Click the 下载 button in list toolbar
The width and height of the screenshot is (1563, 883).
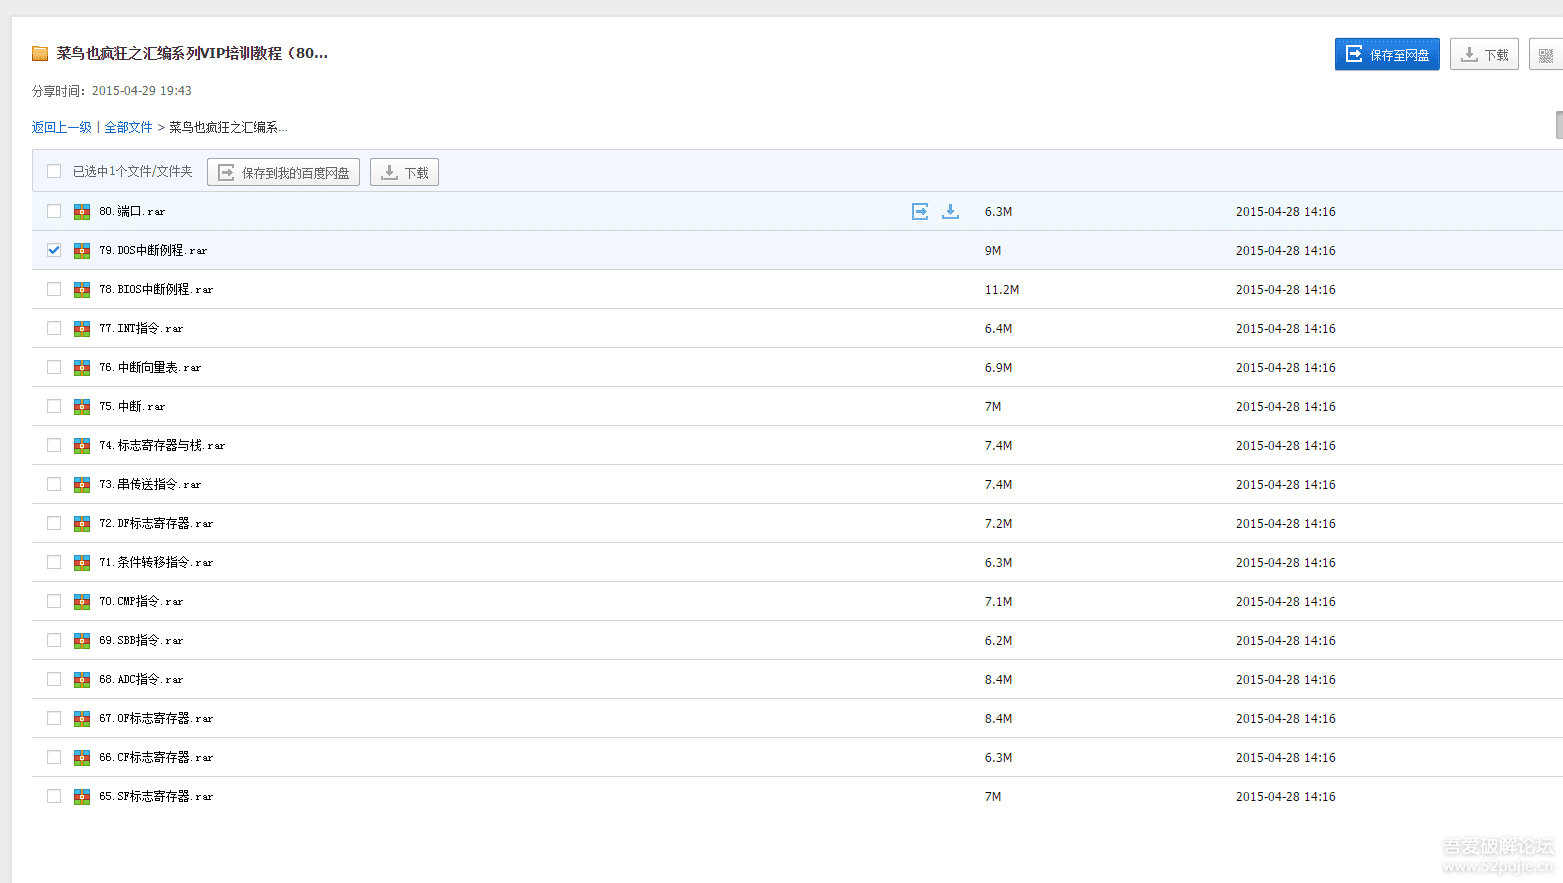[404, 172]
